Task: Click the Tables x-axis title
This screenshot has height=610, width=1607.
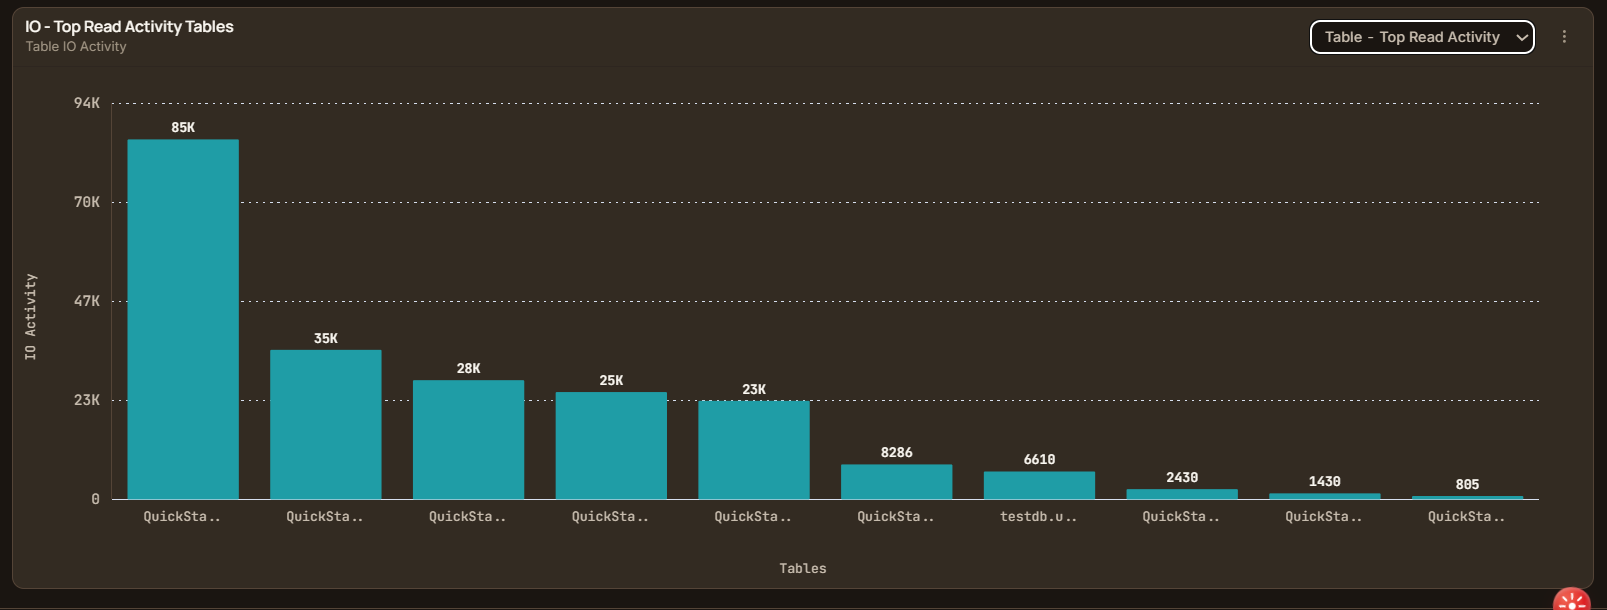Action: [803, 569]
